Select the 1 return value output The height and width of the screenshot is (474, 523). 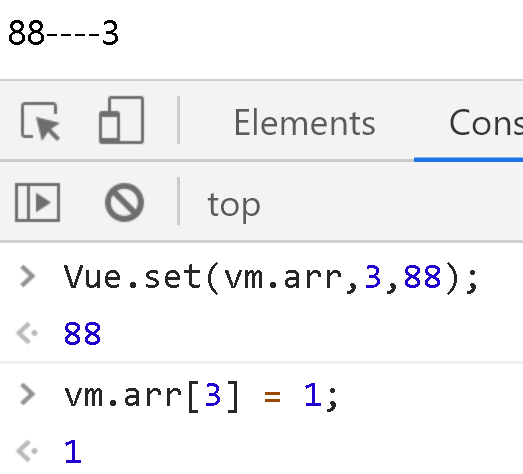click(x=73, y=452)
